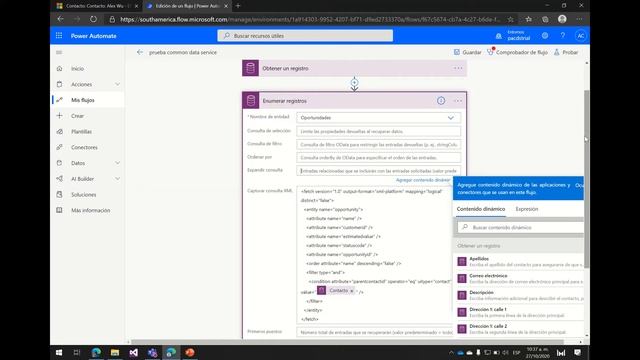Screen dimensions: 640x360
Task: Select Correo electrónico dynamic content
Action: [518, 279]
